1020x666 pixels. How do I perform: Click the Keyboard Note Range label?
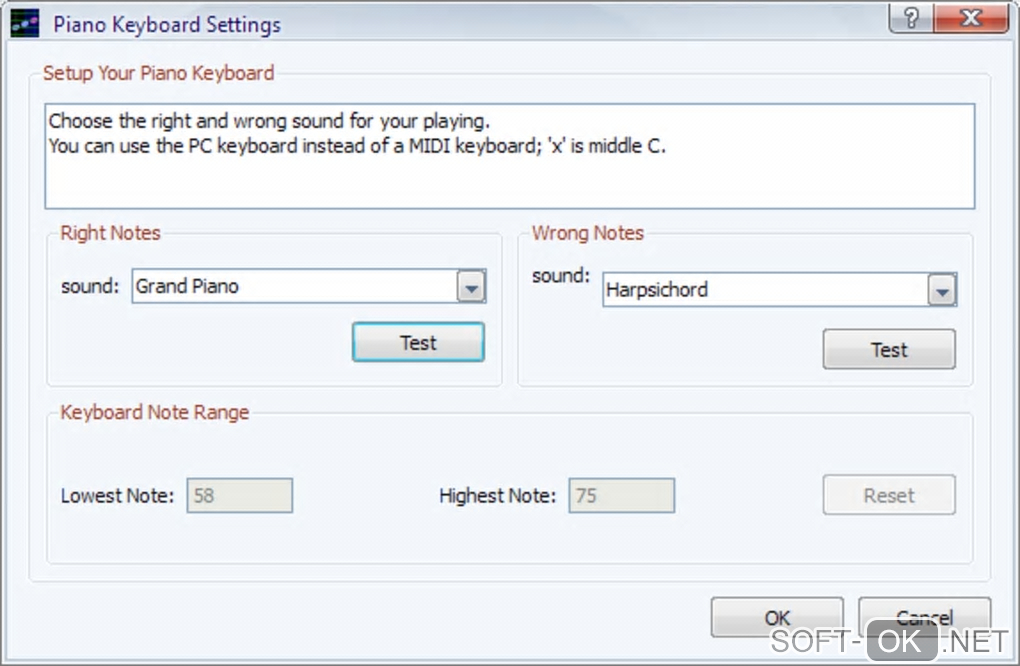(x=155, y=412)
